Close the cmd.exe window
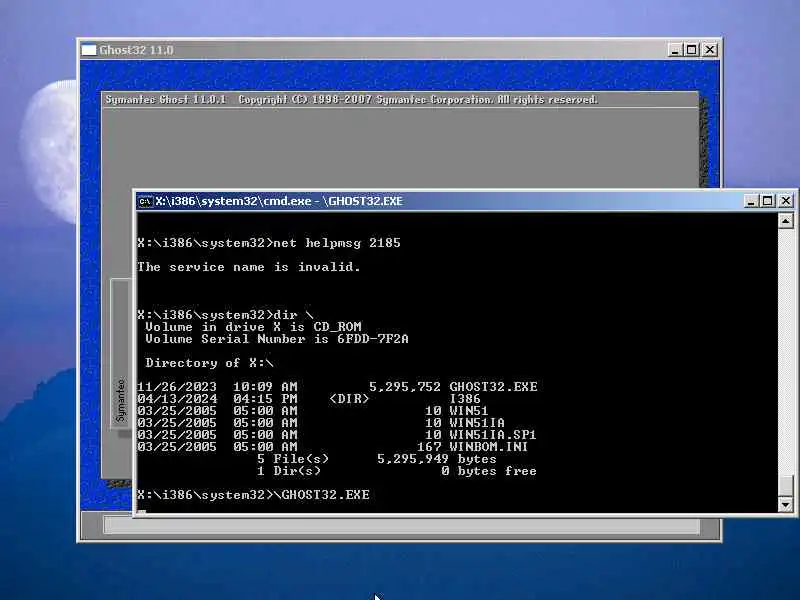 pyautogui.click(x=786, y=201)
